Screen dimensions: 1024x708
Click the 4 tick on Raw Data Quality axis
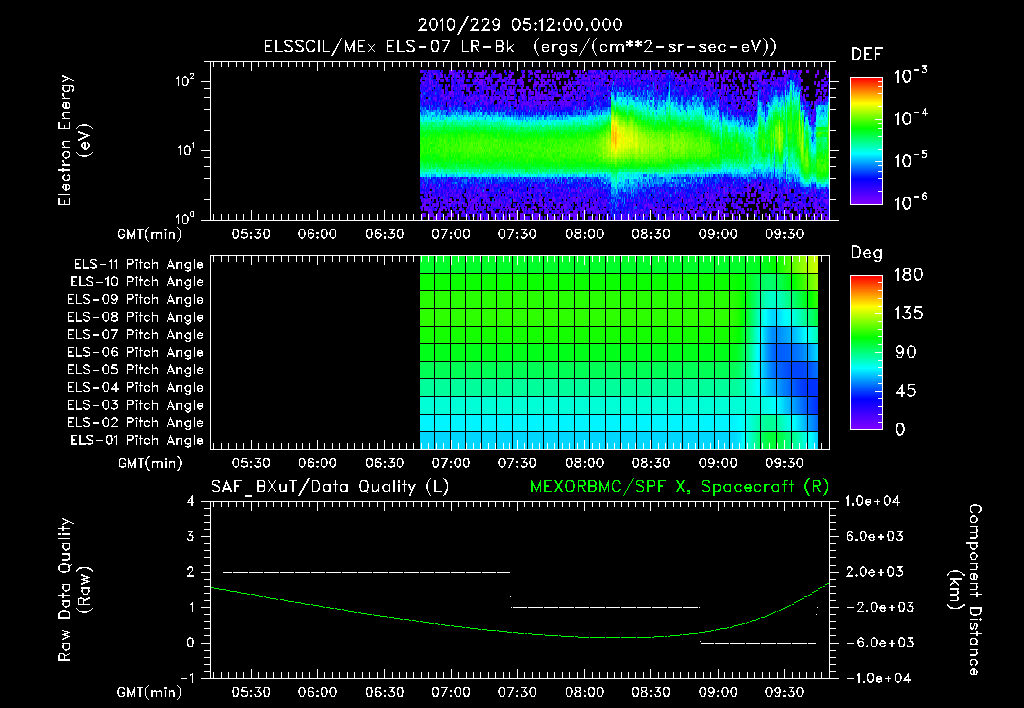(190, 501)
